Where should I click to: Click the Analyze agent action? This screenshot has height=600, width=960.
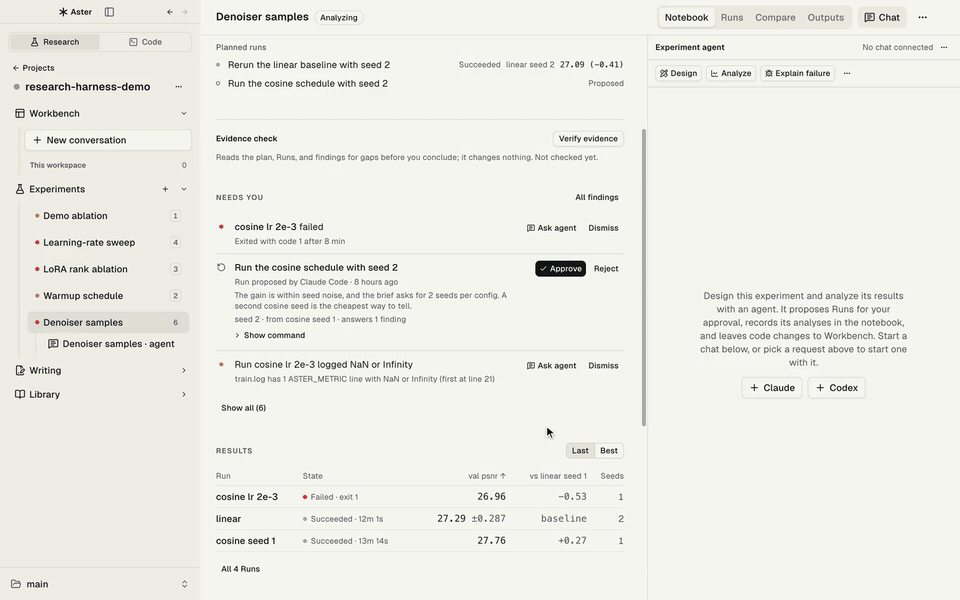click(730, 73)
